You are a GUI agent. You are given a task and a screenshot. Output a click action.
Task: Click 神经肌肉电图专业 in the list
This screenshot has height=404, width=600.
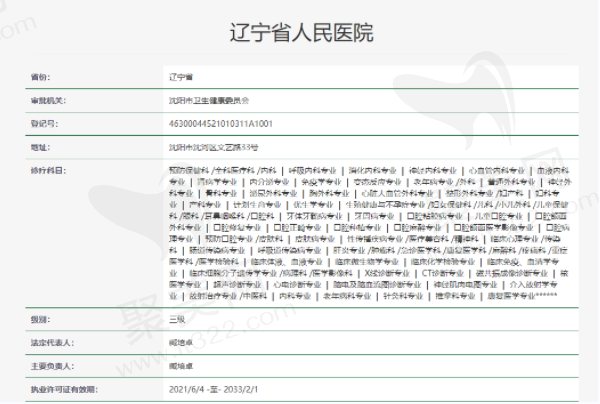[x=465, y=285]
